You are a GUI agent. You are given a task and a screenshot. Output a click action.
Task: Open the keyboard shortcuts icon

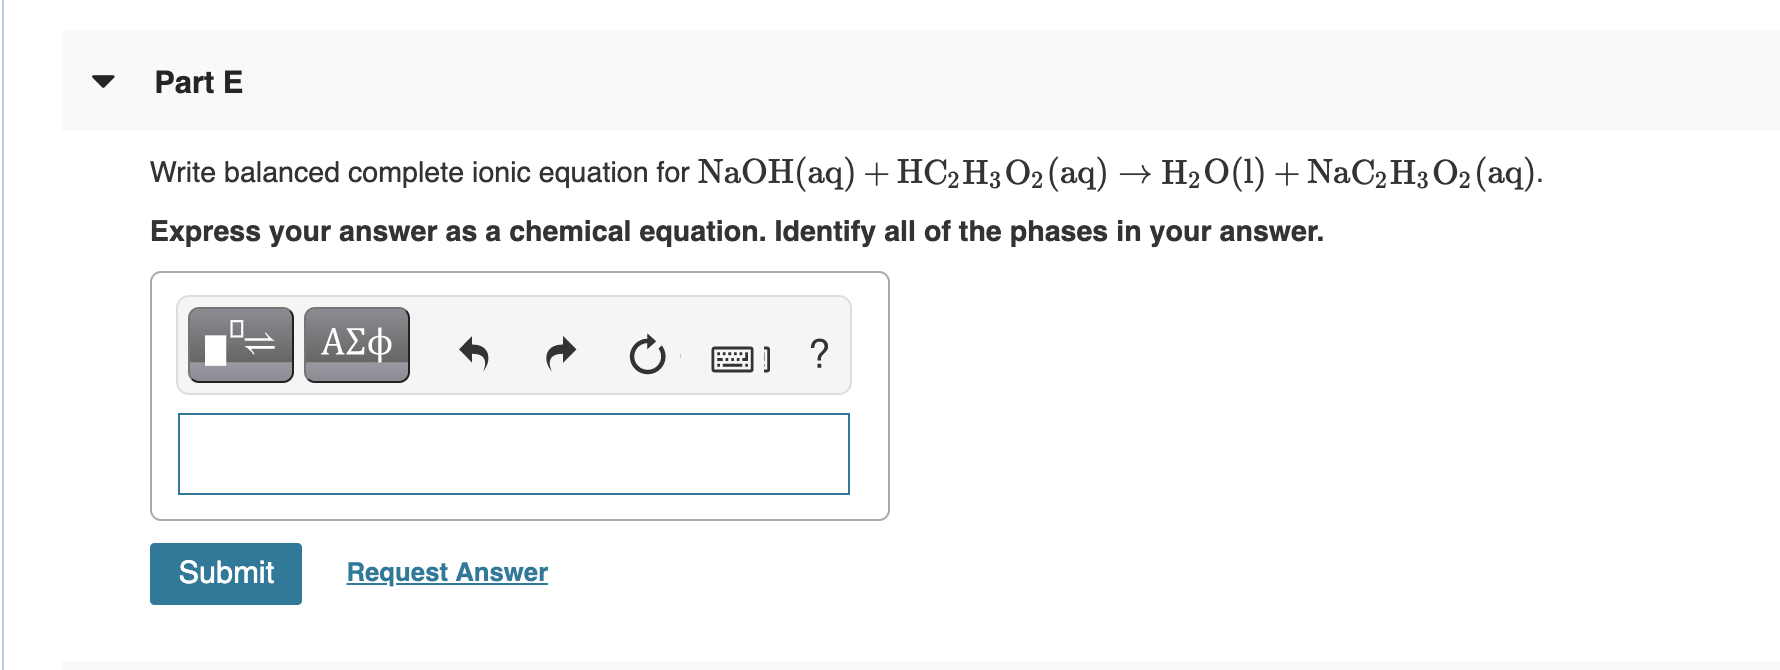point(736,356)
